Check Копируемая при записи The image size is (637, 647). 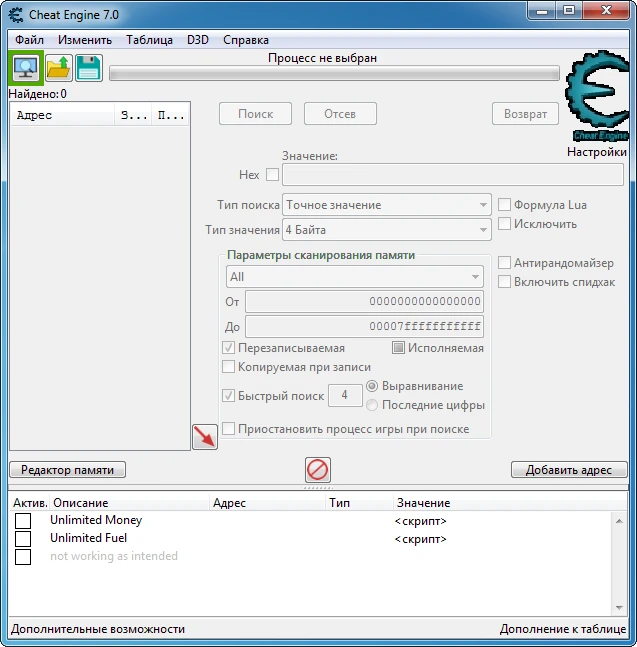click(x=228, y=366)
